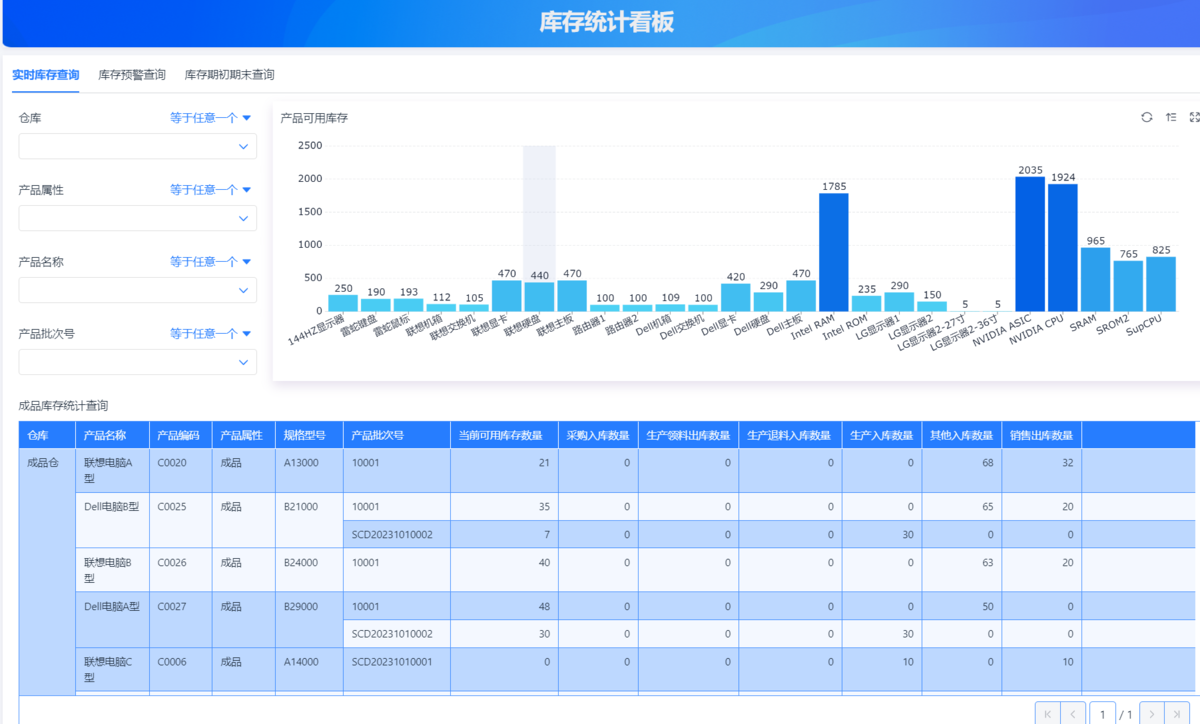1200x724 pixels.
Task: Open the 产品属性 filter dropdown box
Action: (x=137, y=219)
